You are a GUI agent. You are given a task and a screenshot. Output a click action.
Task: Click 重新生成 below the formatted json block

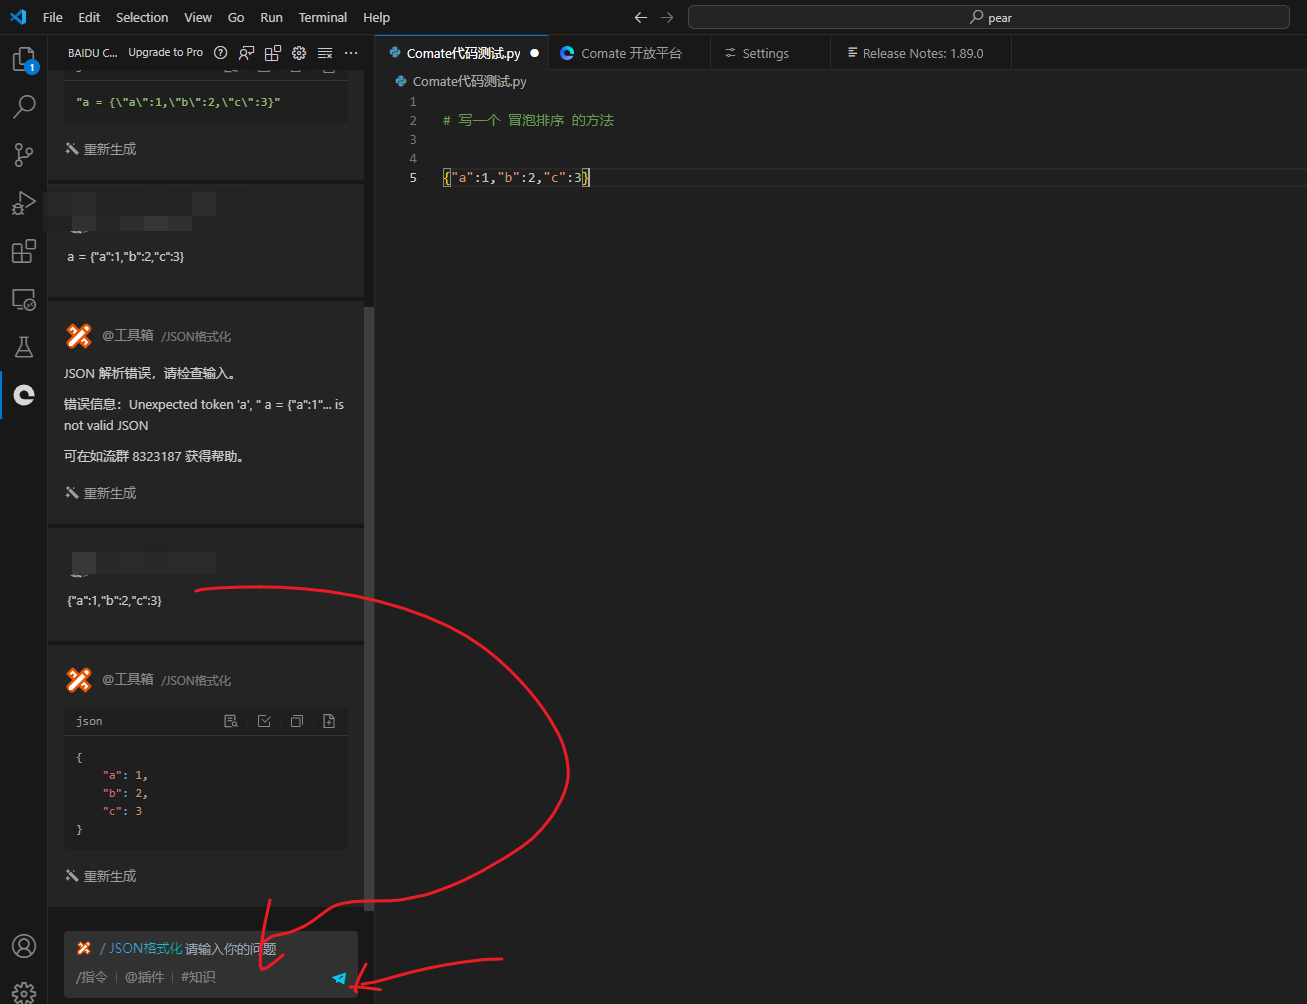point(101,876)
